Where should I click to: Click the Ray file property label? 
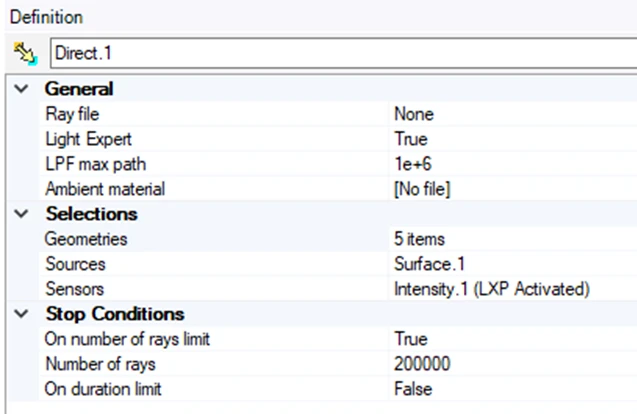[72, 114]
